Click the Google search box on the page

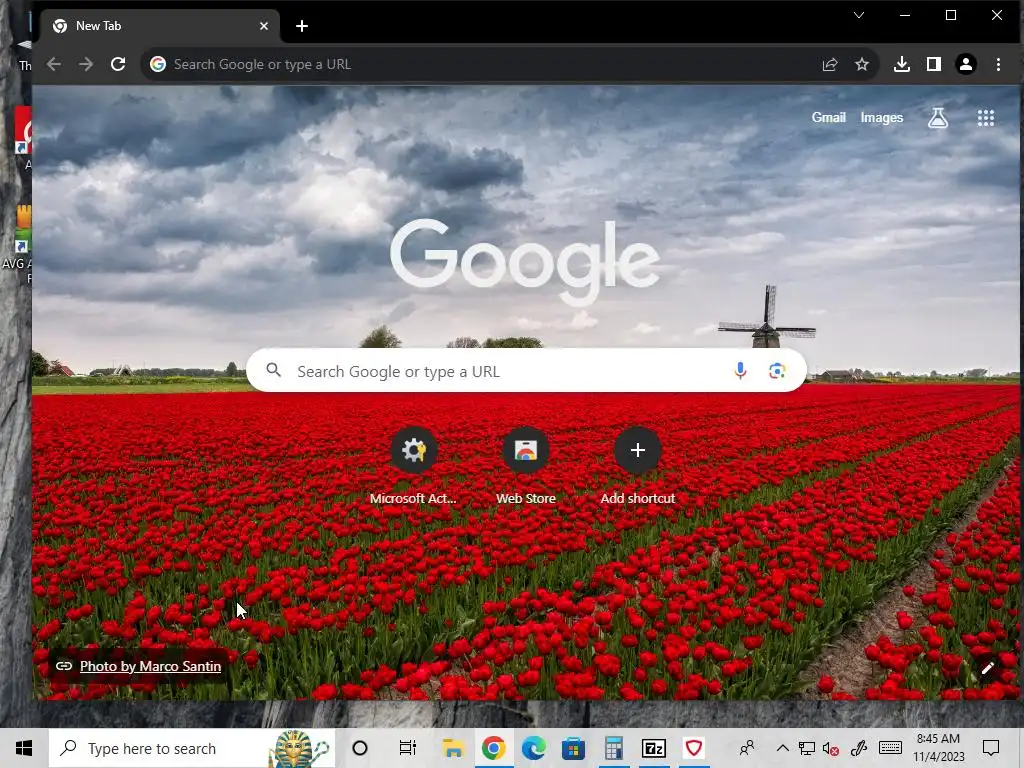pos(526,370)
